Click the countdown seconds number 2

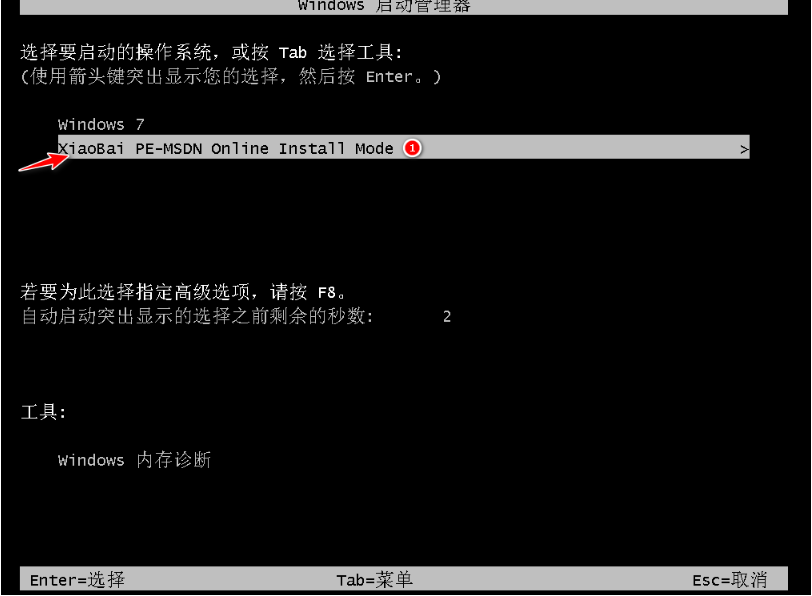(447, 316)
